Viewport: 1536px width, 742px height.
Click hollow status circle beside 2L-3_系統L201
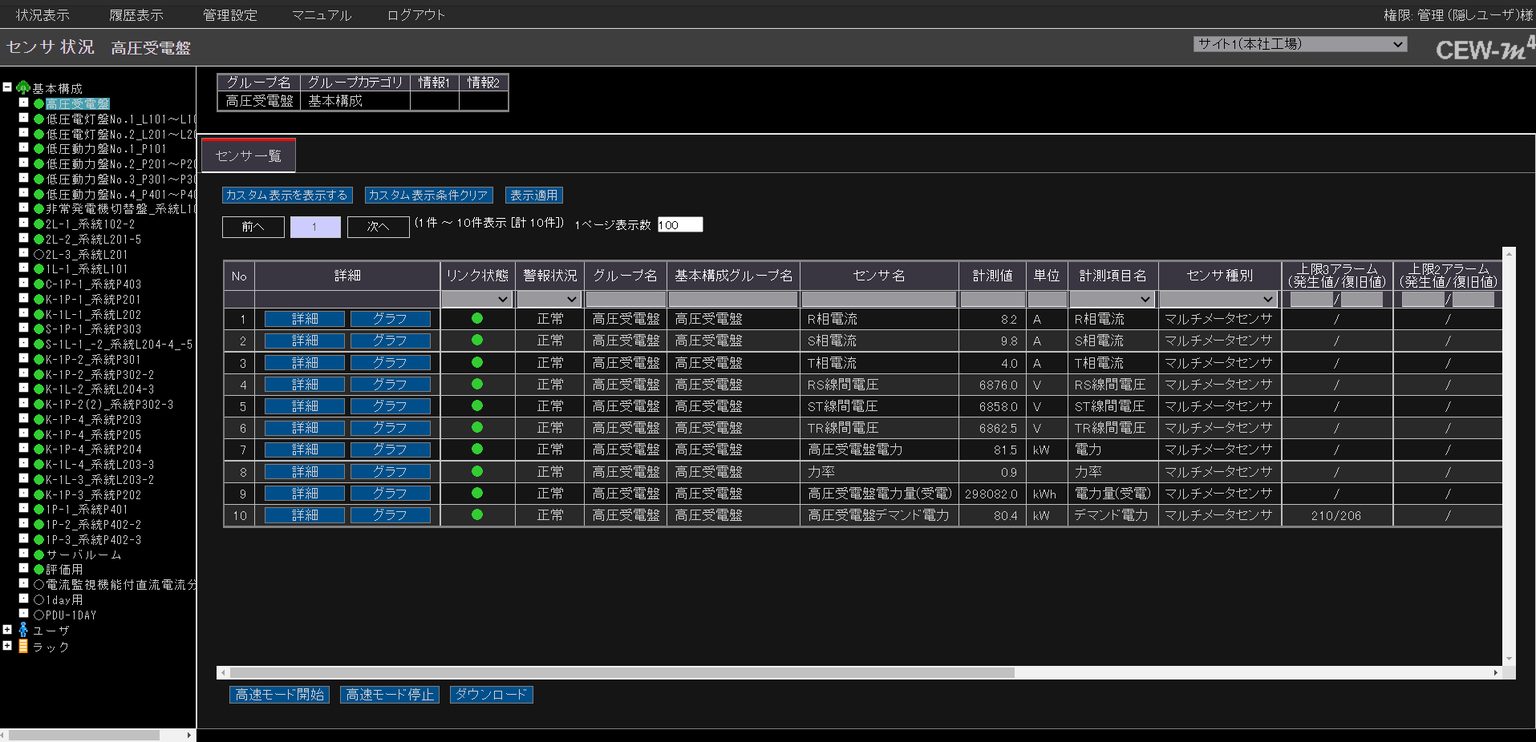(x=38, y=254)
